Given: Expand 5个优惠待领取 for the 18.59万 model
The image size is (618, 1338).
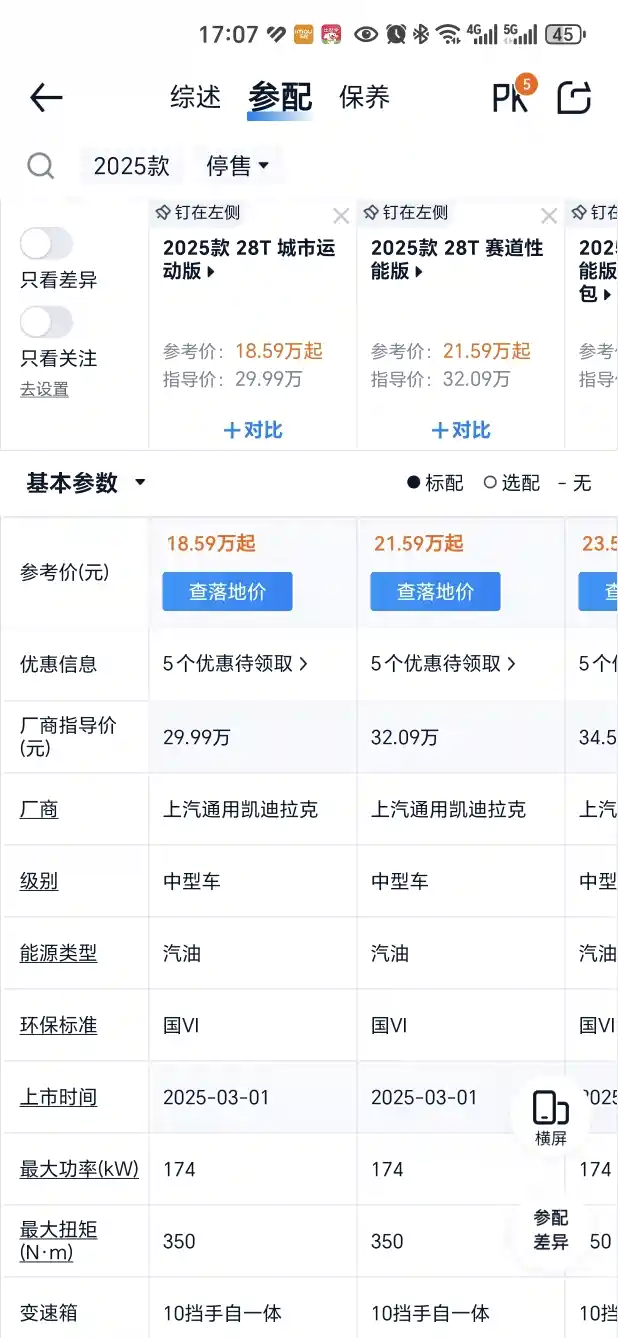Looking at the screenshot, I should (x=235, y=663).
